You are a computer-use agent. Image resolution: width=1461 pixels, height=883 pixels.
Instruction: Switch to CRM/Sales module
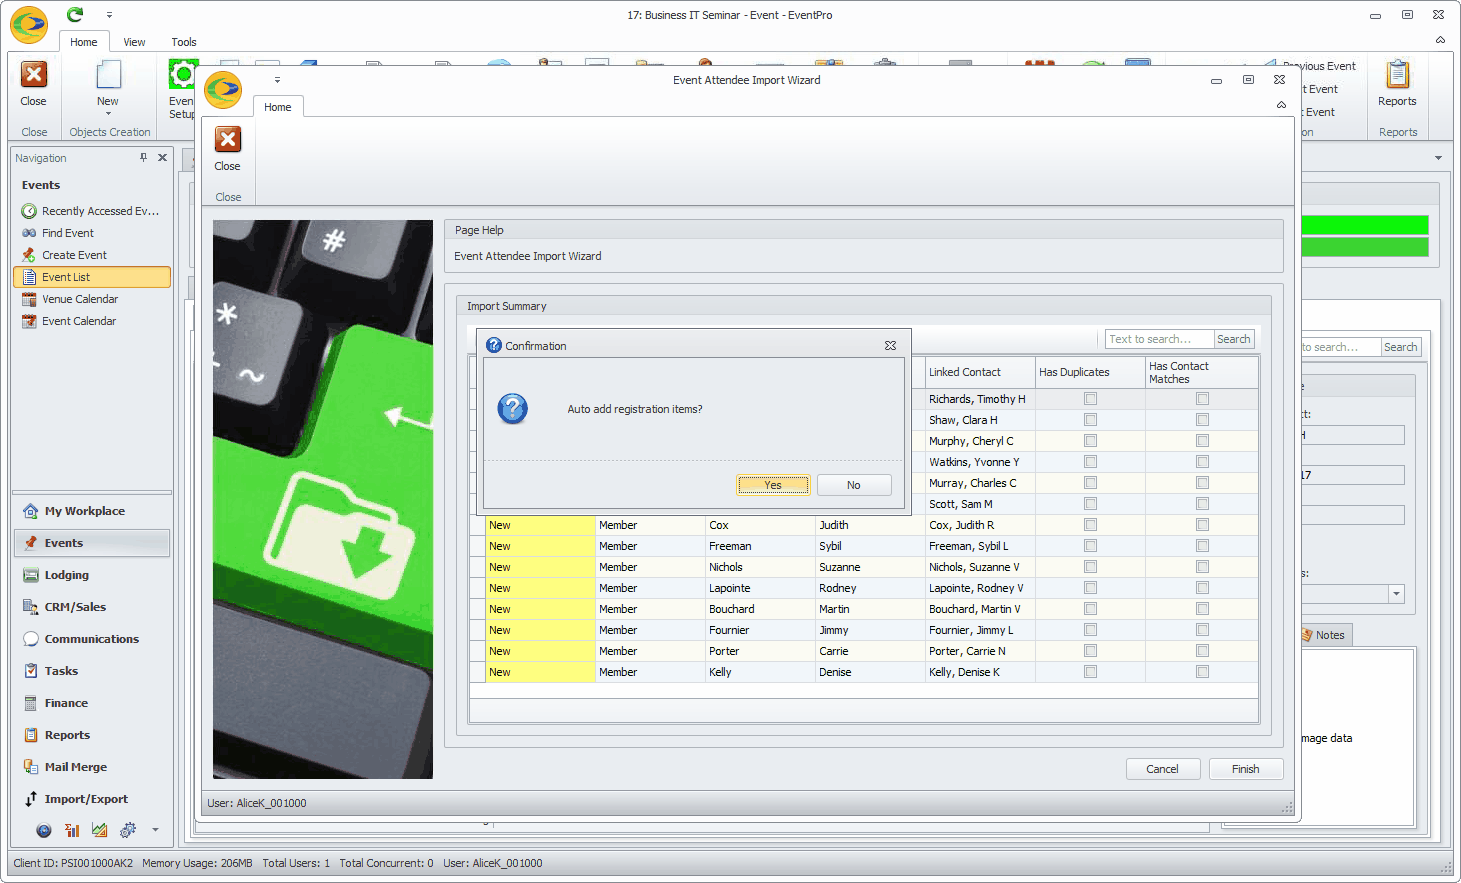(92, 607)
